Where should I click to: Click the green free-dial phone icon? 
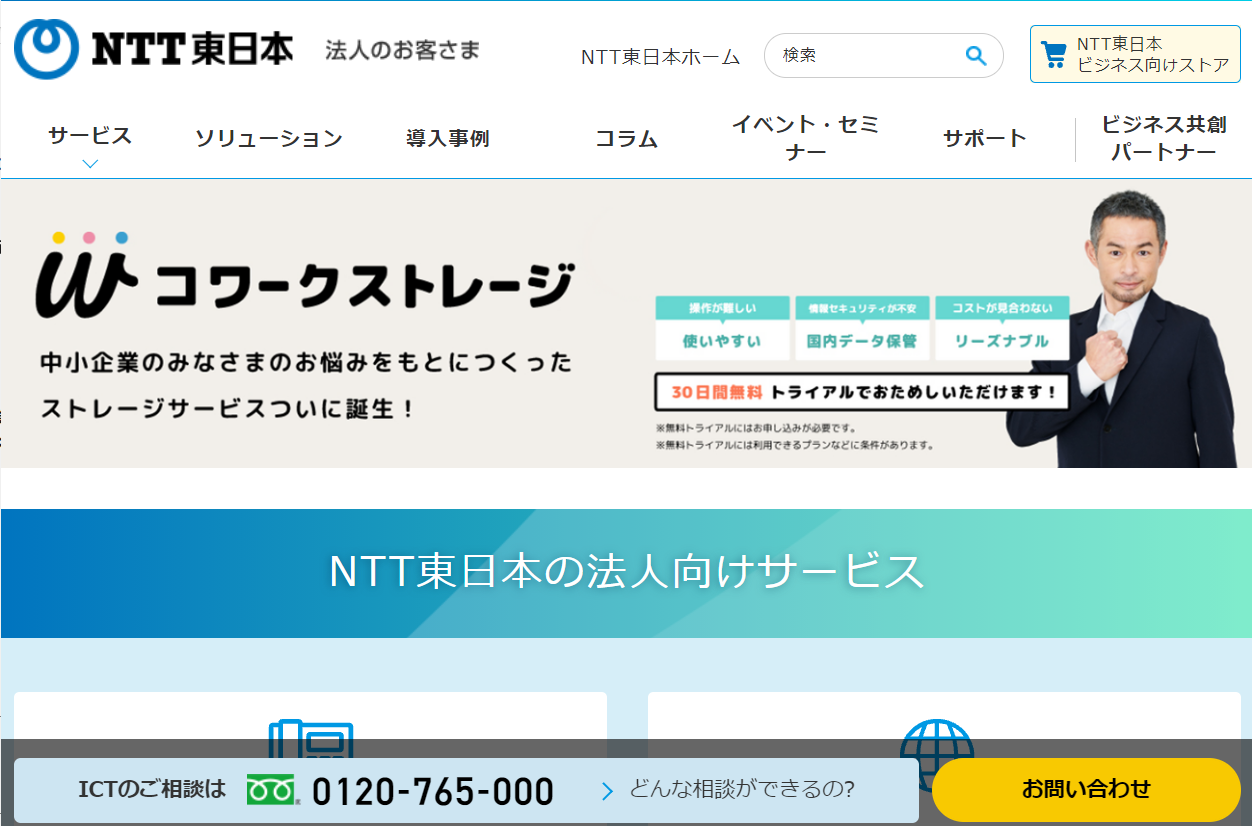271,790
